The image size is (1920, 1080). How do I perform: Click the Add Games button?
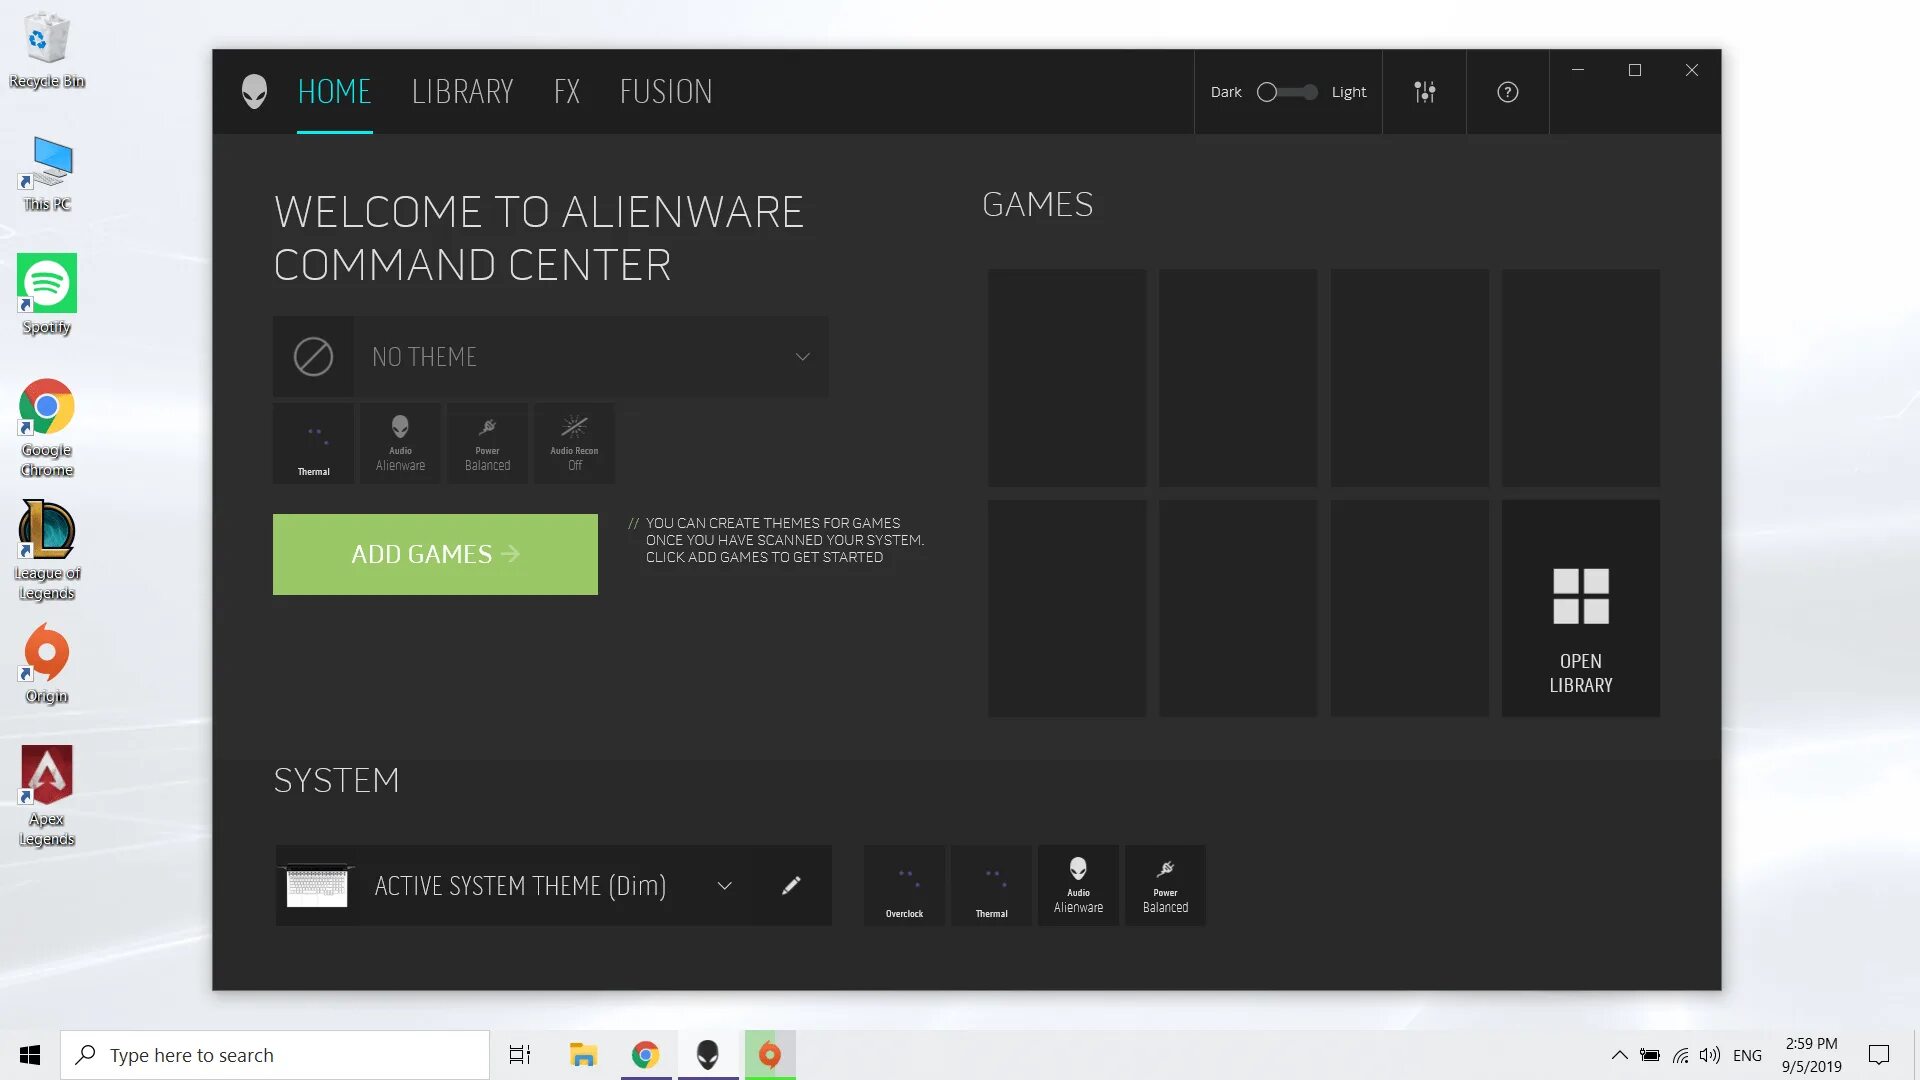coord(435,554)
